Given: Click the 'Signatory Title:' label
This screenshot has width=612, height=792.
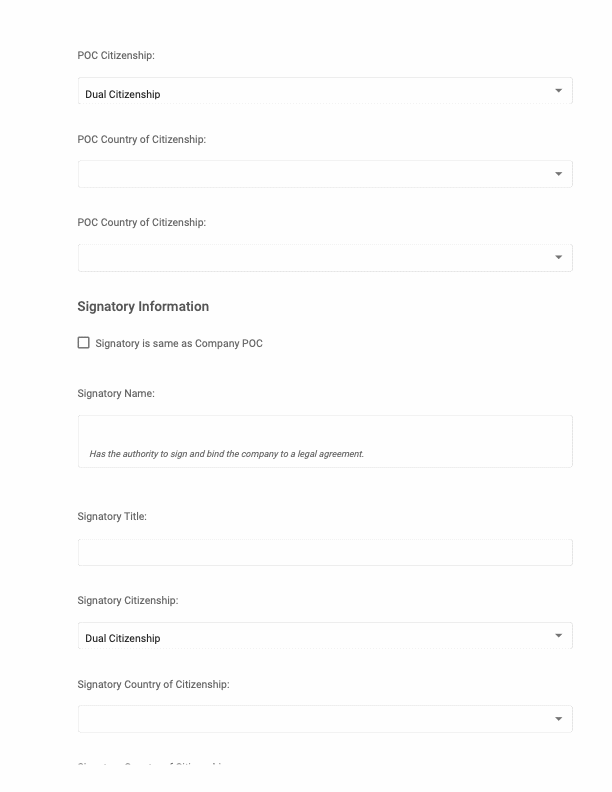Looking at the screenshot, I should tap(112, 517).
